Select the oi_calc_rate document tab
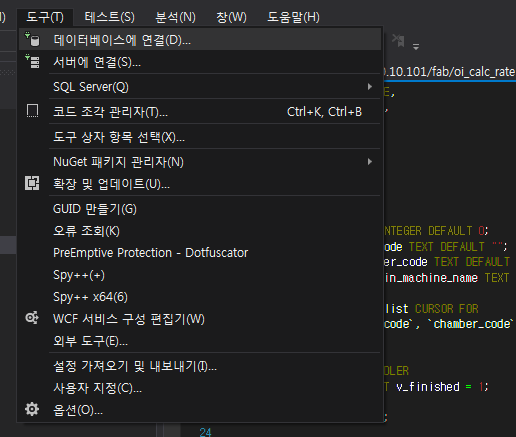 pos(449,72)
